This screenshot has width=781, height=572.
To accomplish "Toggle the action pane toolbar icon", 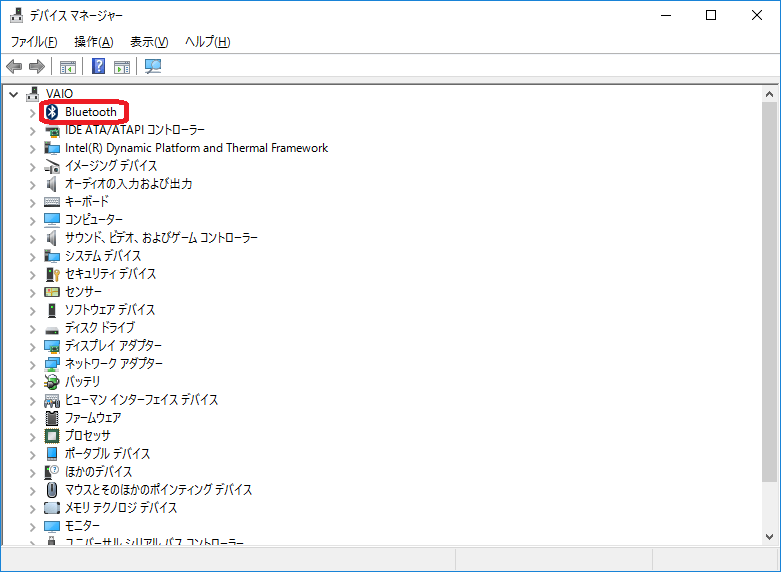I will point(122,66).
